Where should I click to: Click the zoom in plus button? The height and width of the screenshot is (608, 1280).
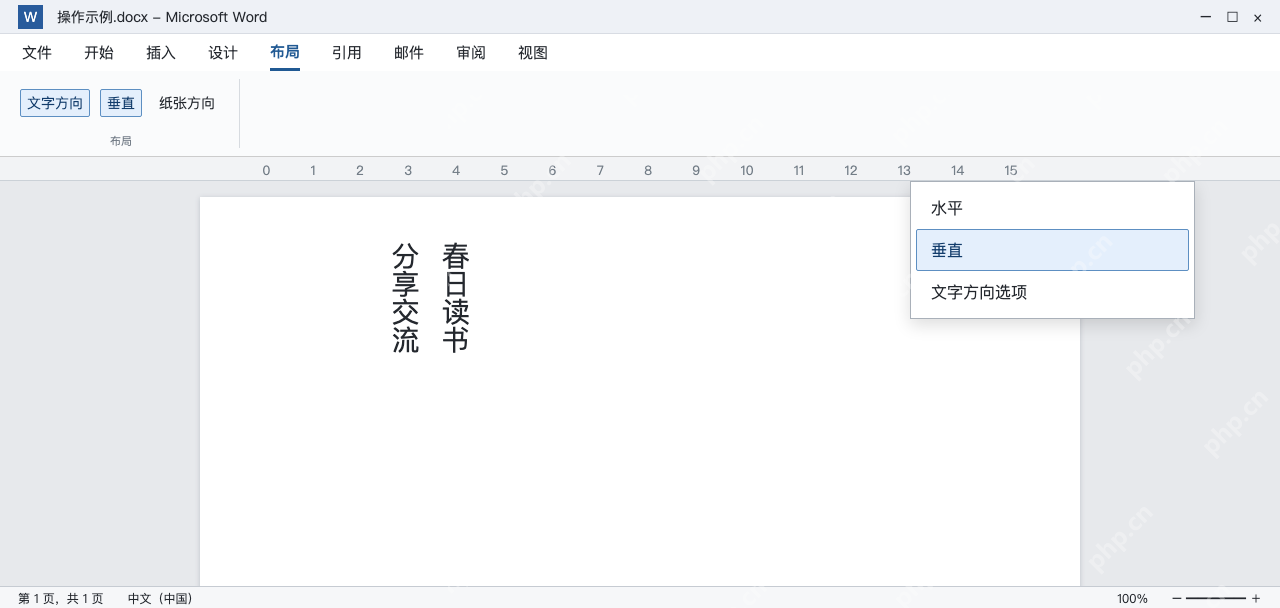[1256, 598]
